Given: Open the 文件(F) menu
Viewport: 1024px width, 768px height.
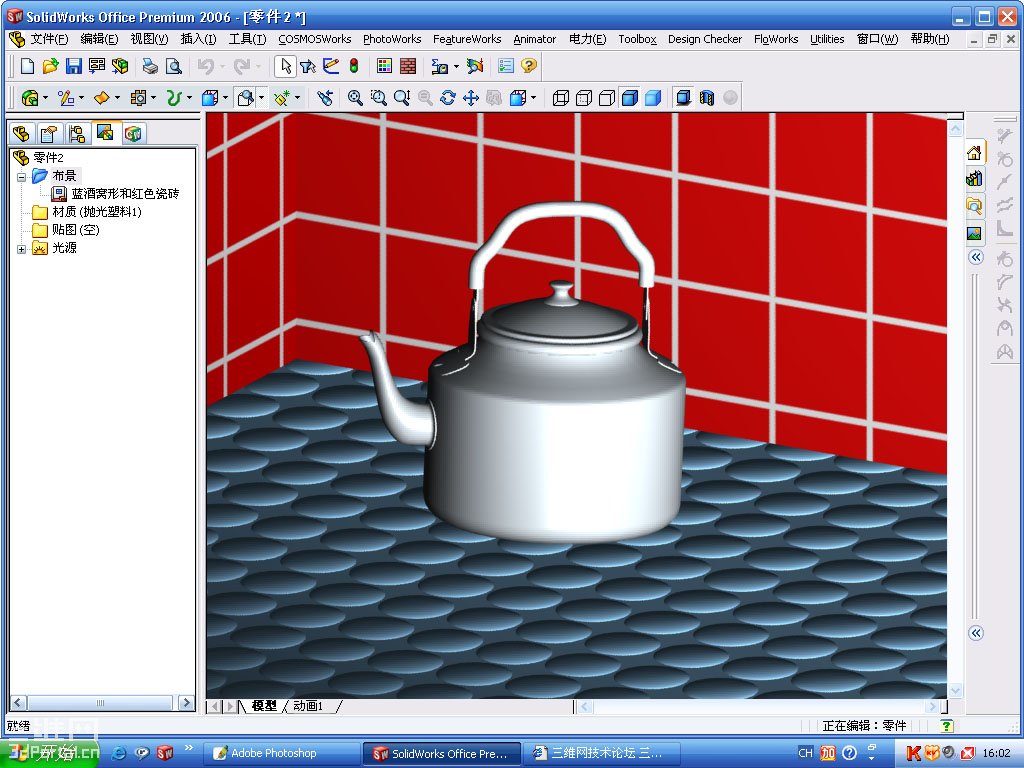Looking at the screenshot, I should [49, 39].
